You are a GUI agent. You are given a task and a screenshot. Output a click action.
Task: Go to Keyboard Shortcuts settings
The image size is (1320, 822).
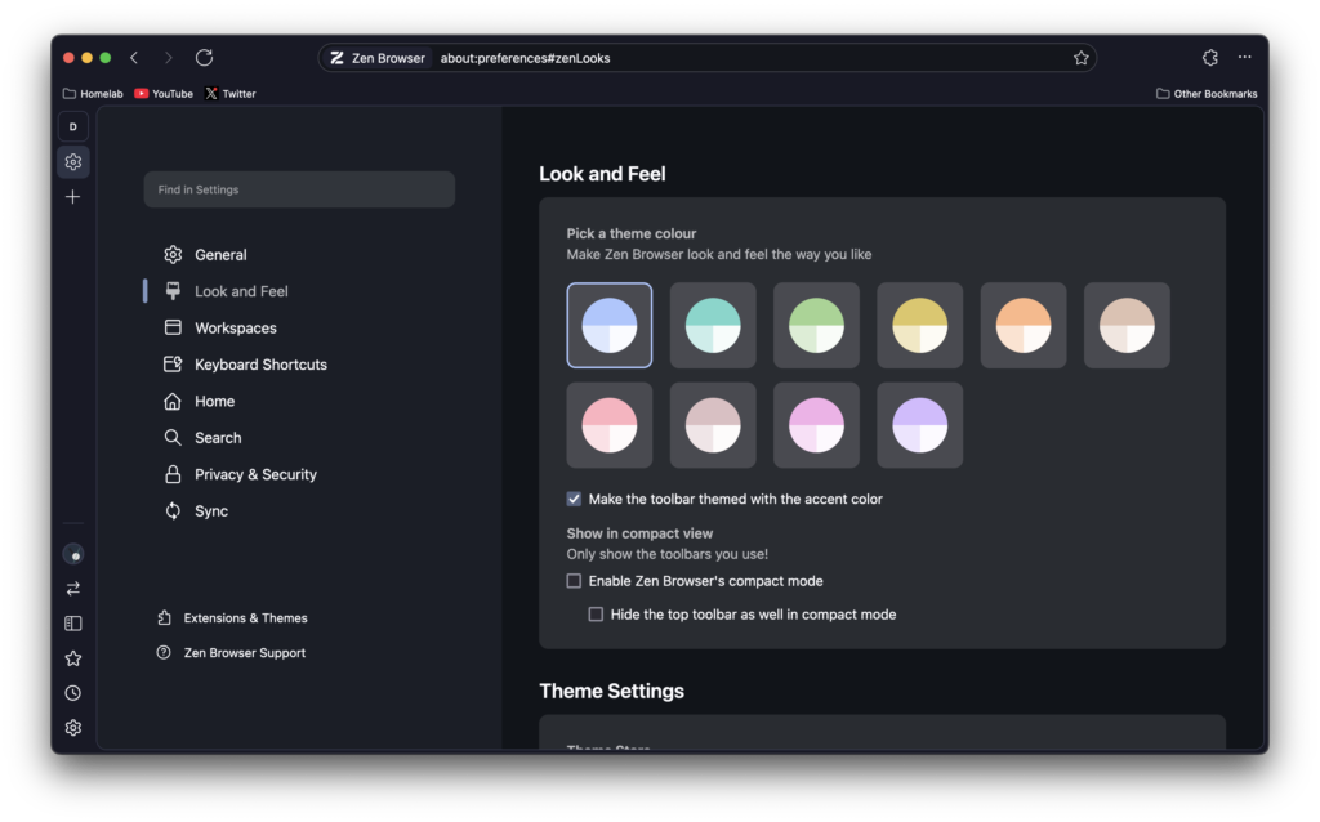[260, 365]
